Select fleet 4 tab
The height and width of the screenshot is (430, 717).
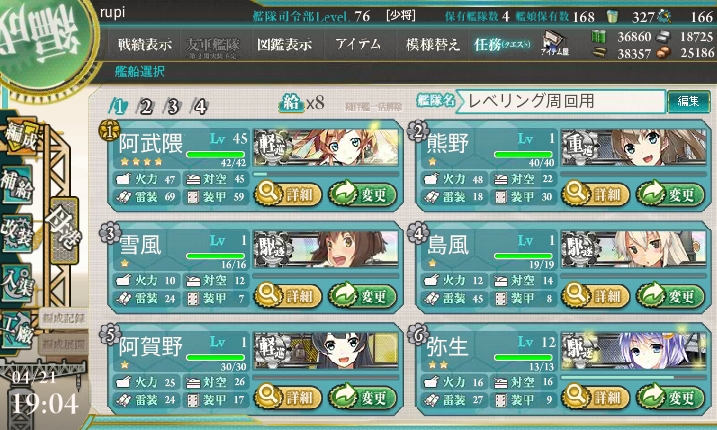(x=200, y=107)
